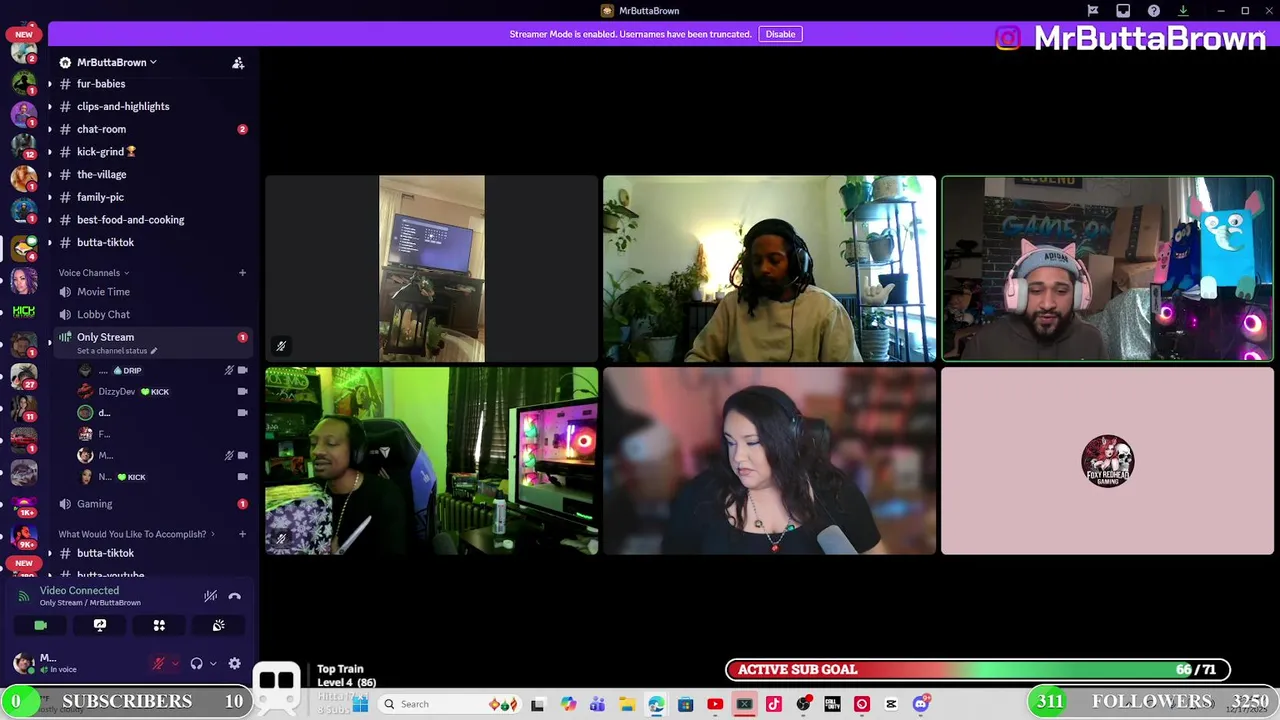This screenshot has height=720, width=1280.
Task: Expand the family-pic channel arrow
Action: pyautogui.click(x=49, y=197)
